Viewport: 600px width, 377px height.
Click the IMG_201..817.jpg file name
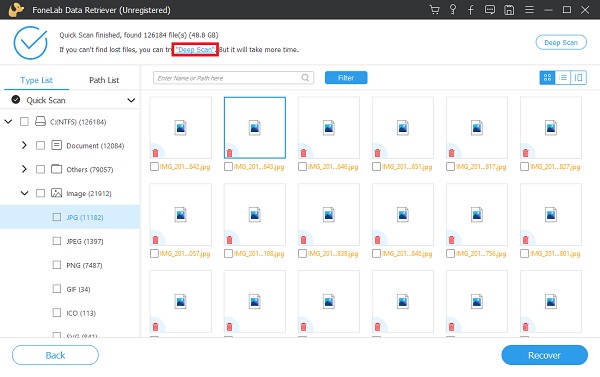click(481, 167)
